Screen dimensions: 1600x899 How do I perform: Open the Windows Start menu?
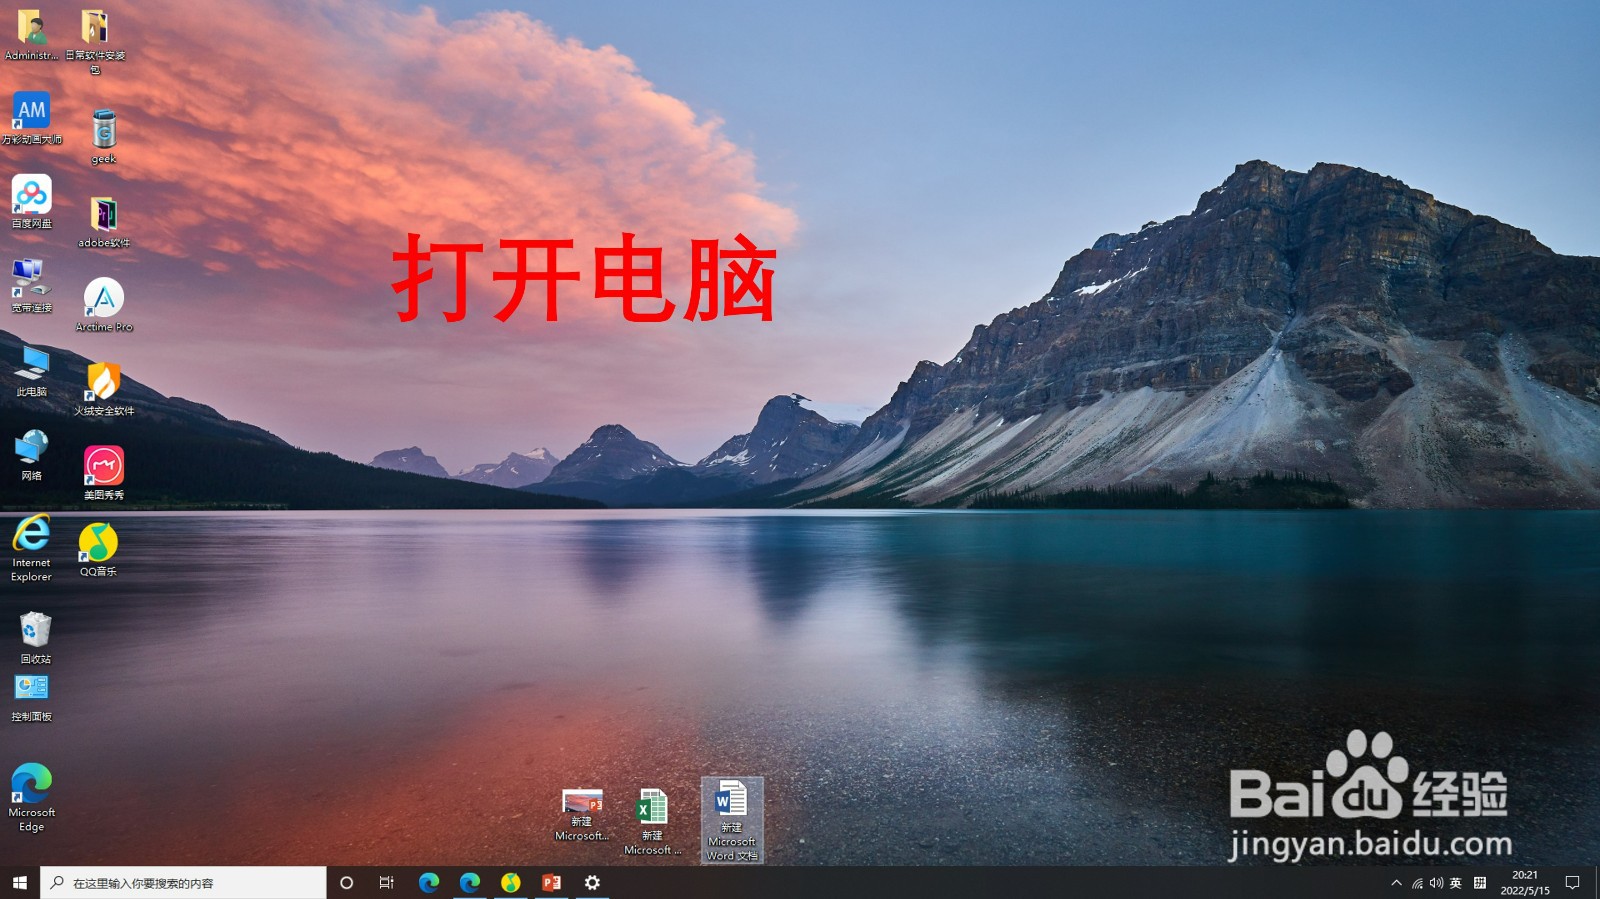[19, 883]
